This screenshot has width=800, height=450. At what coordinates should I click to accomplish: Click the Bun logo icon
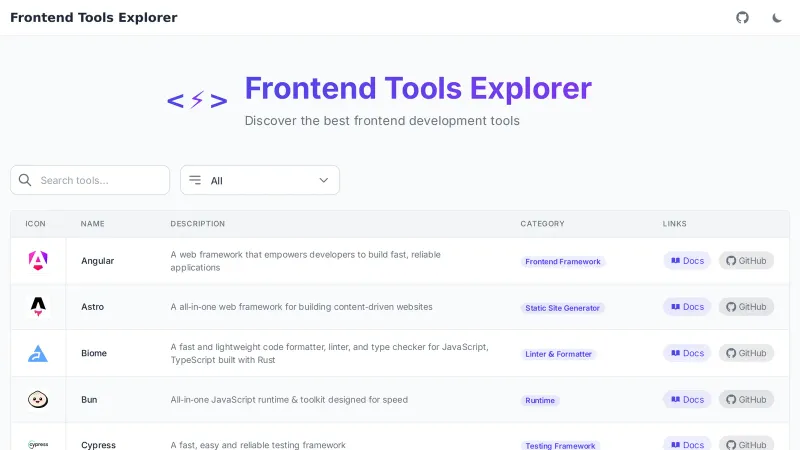coord(38,399)
